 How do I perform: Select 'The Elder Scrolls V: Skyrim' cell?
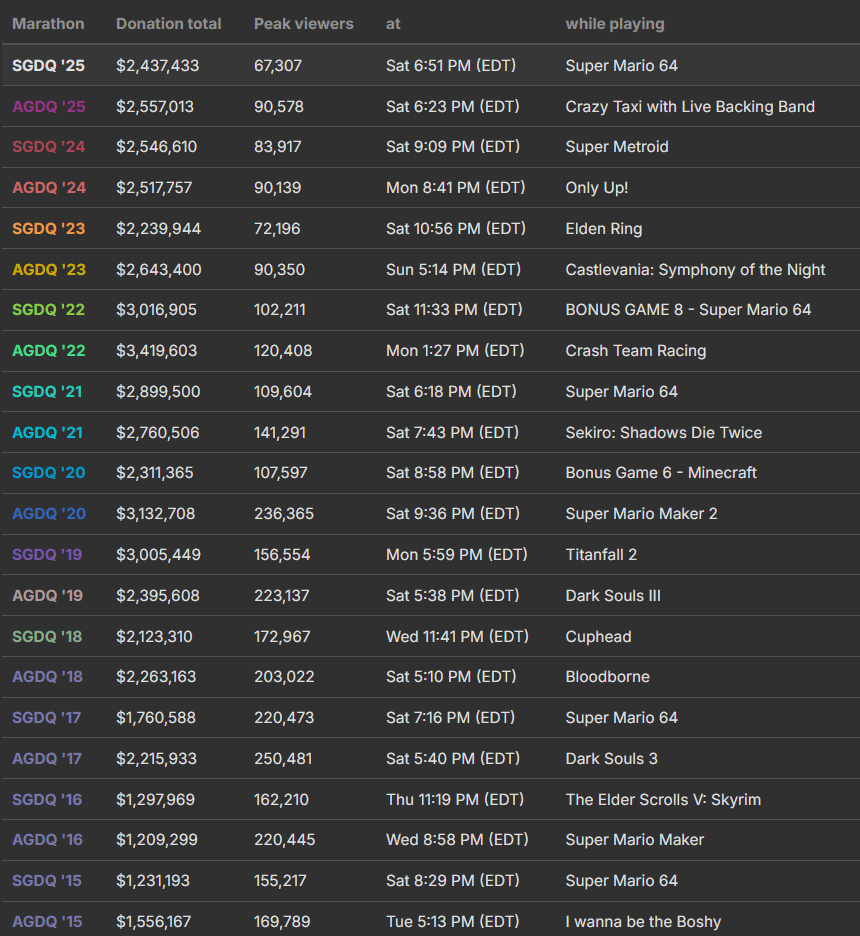coord(663,799)
